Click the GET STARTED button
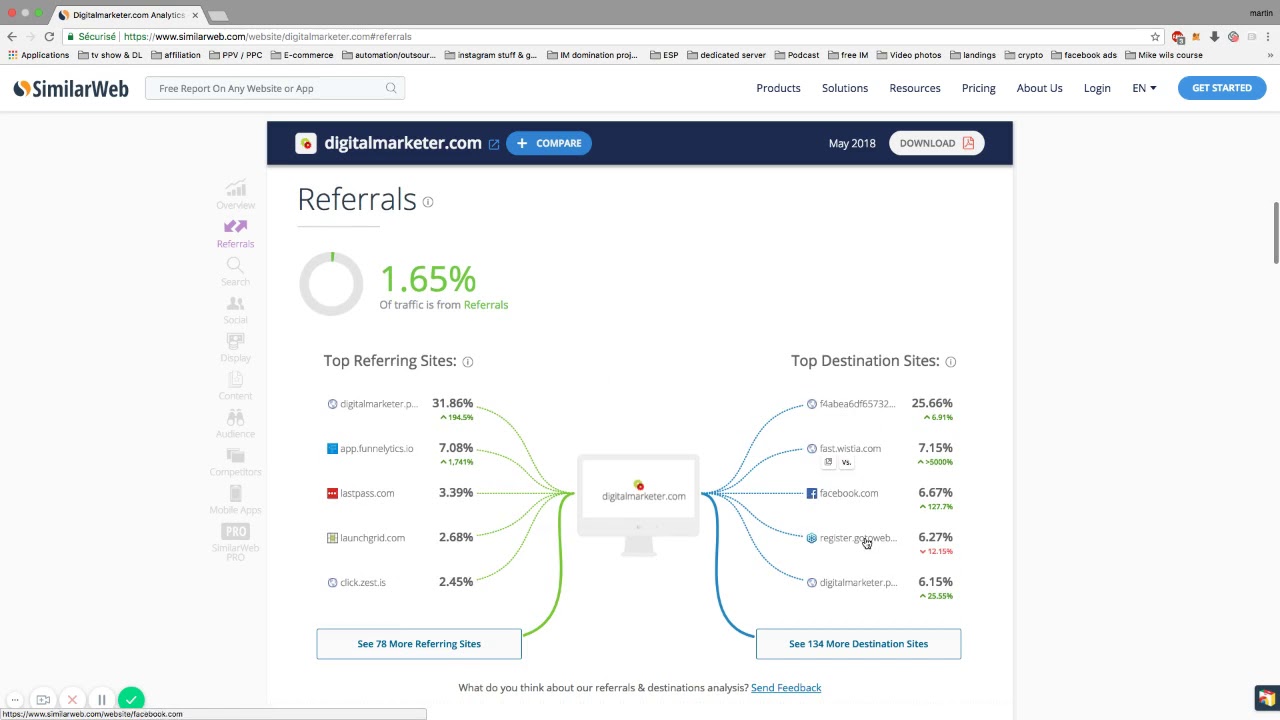The height and width of the screenshot is (720, 1280). (1222, 88)
